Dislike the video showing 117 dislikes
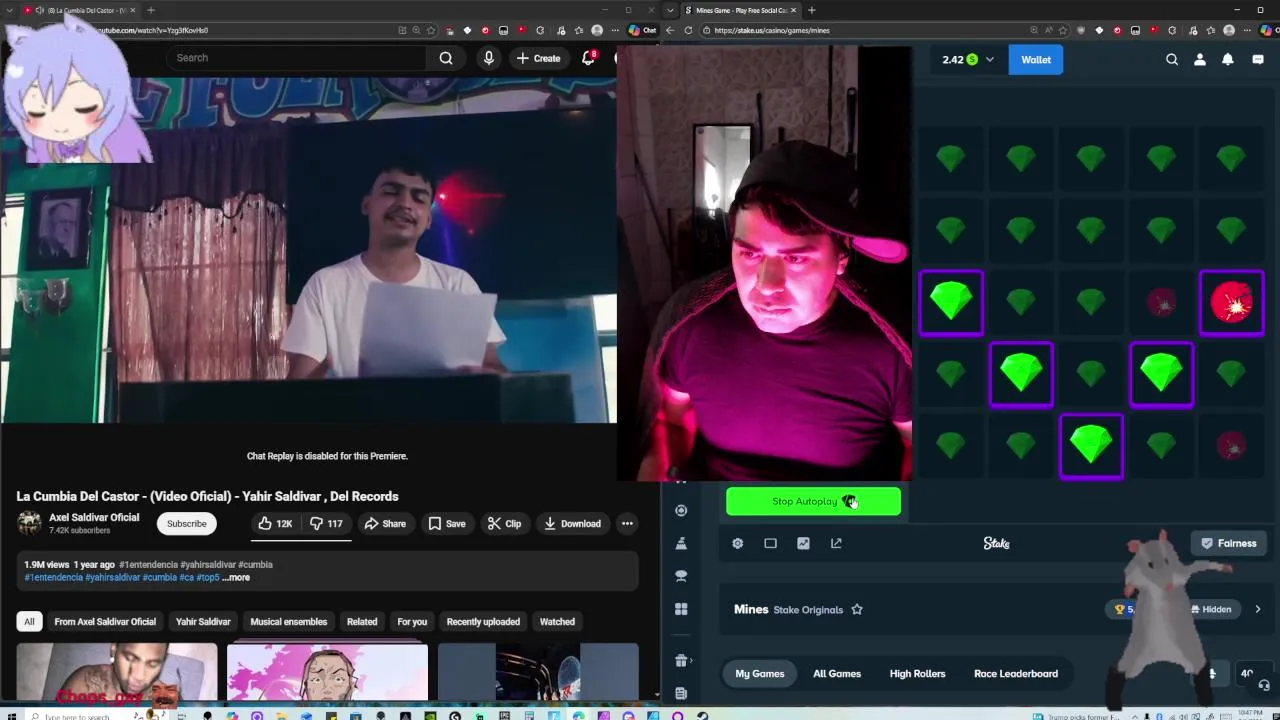 pos(327,524)
